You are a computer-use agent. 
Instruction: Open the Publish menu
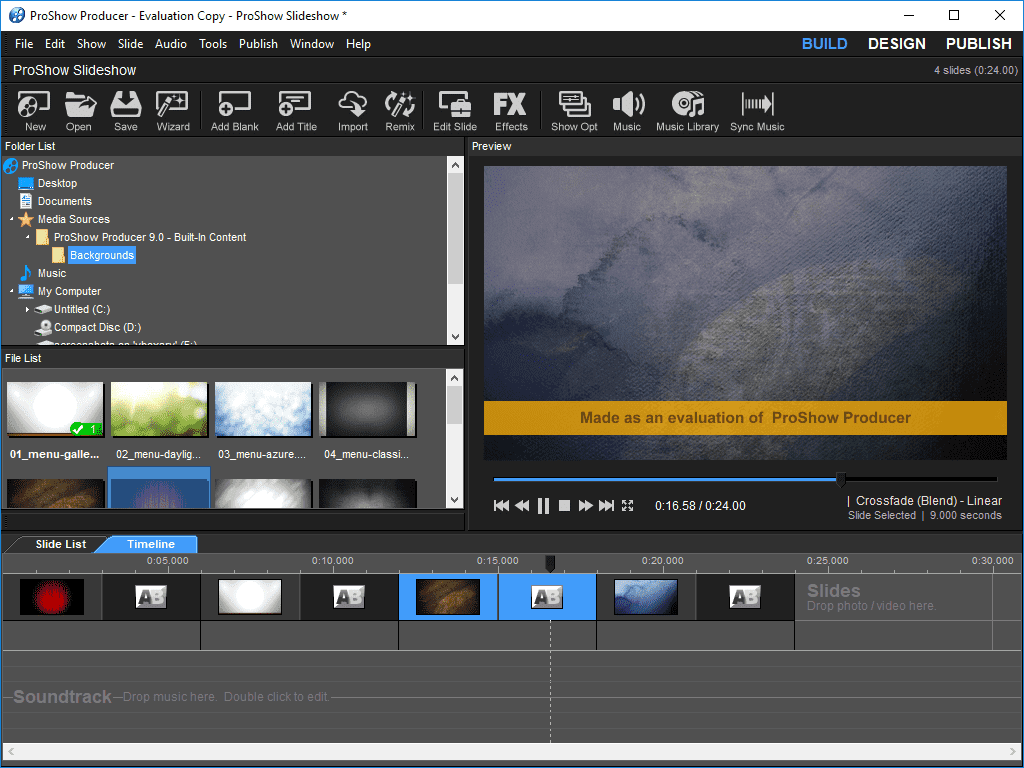pos(258,44)
